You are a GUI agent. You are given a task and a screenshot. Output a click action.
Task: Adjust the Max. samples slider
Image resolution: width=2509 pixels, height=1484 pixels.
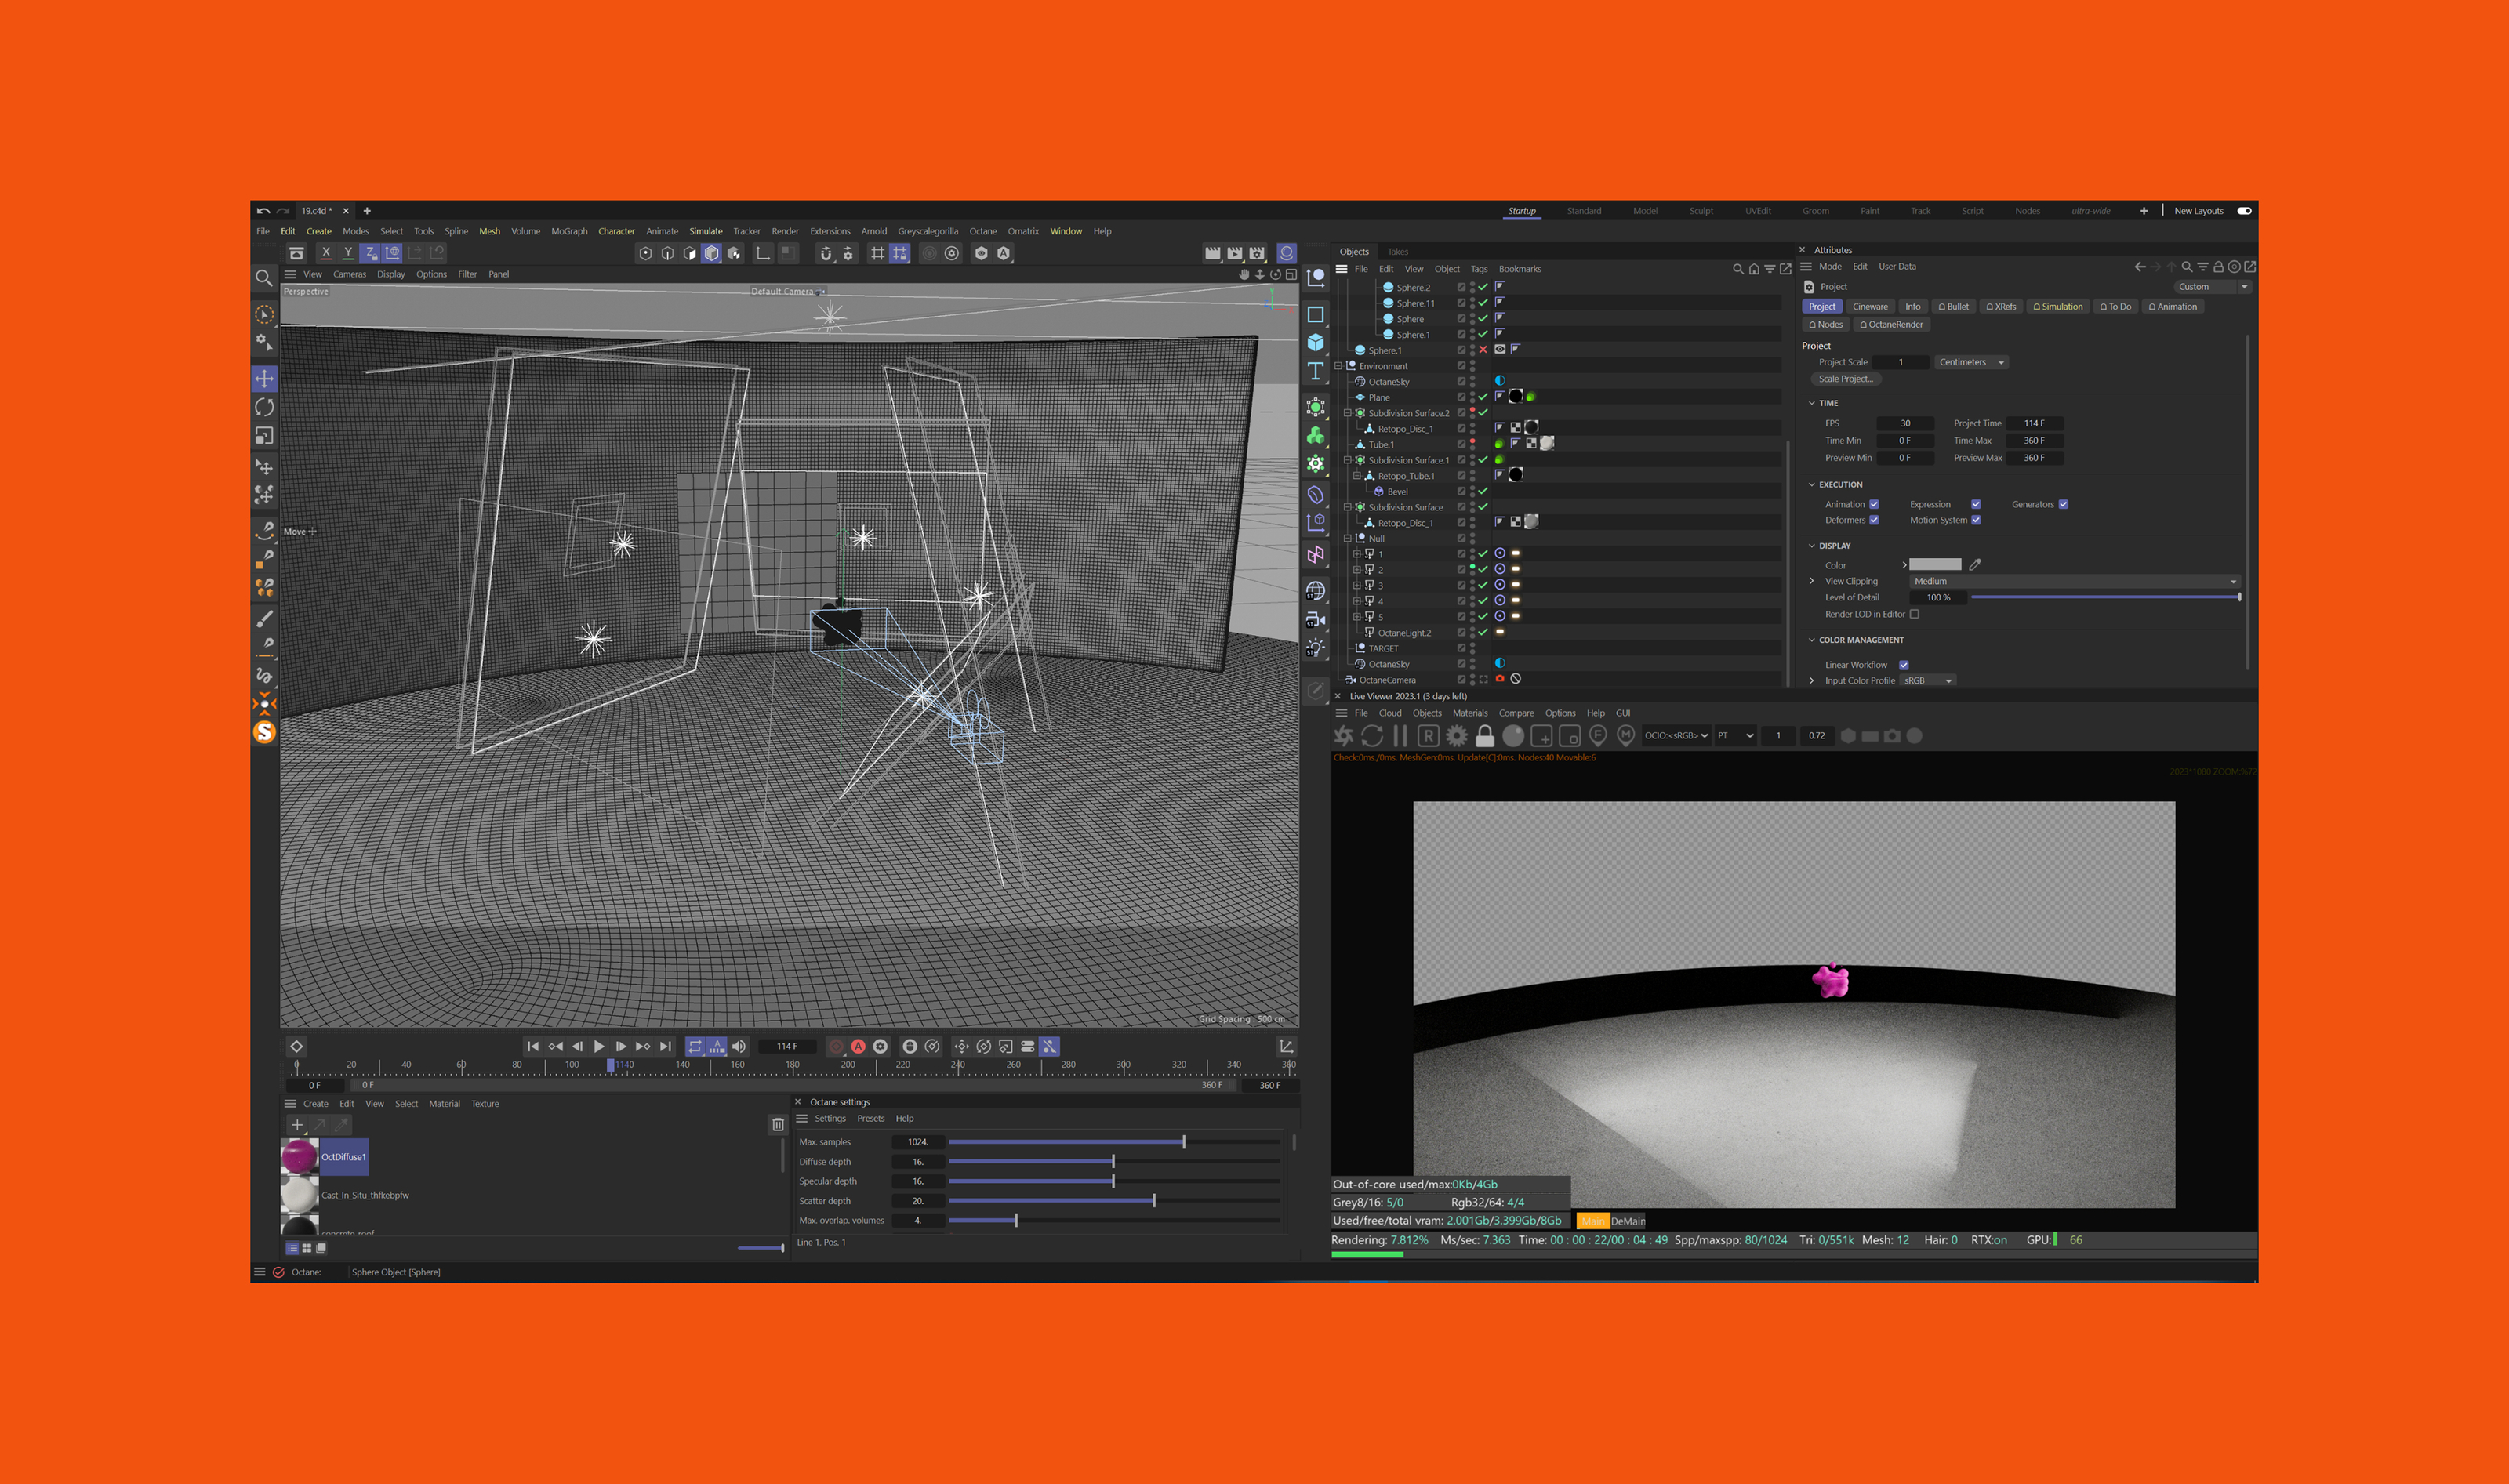(1184, 1142)
